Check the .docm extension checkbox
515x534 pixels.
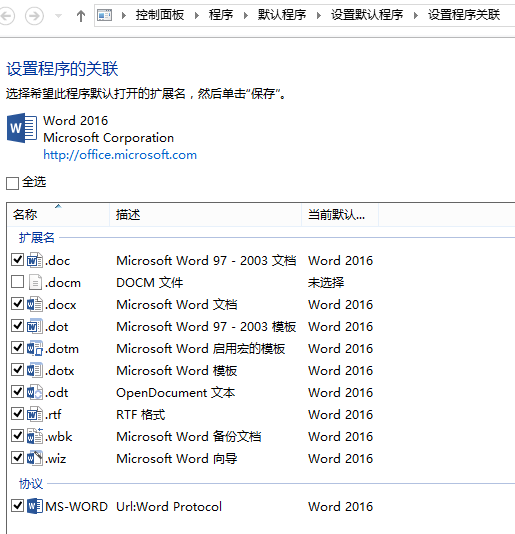(17, 282)
